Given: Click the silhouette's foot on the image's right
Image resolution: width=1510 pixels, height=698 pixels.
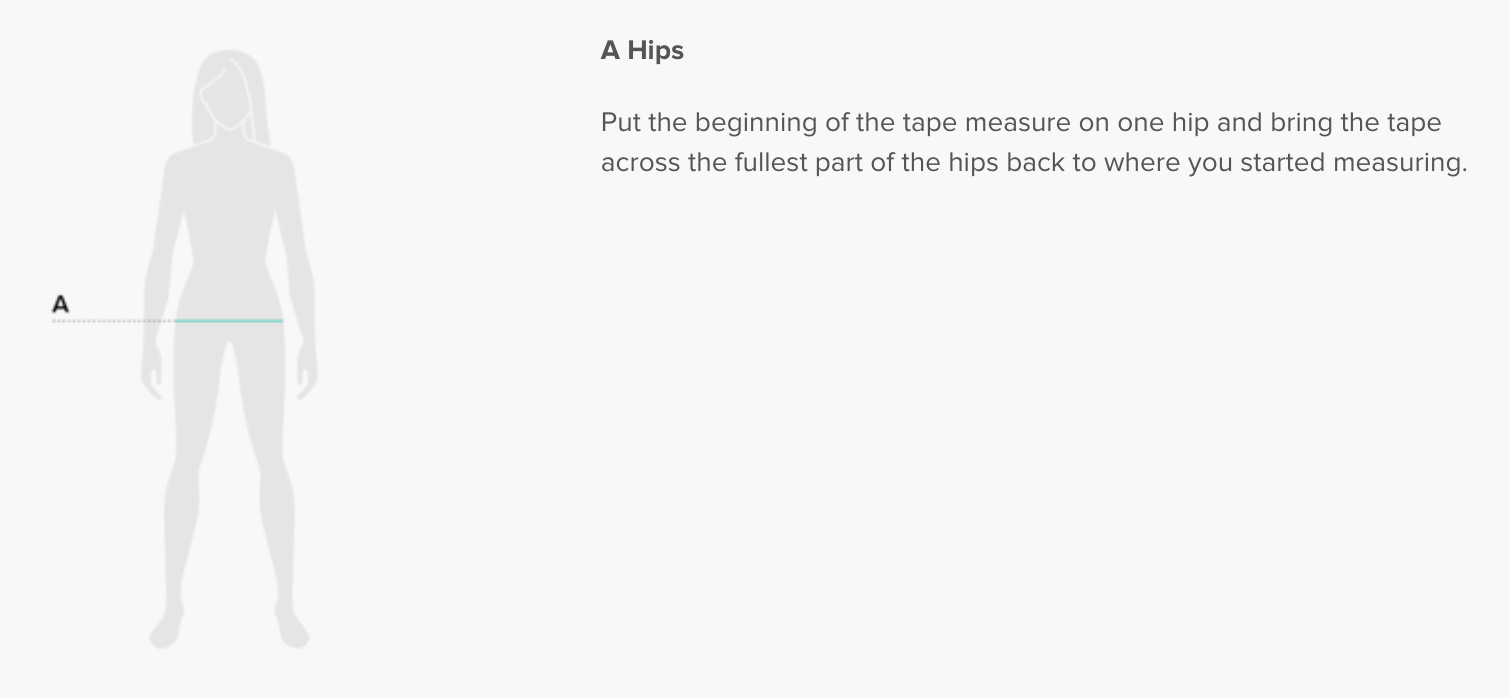Looking at the screenshot, I should 293,630.
